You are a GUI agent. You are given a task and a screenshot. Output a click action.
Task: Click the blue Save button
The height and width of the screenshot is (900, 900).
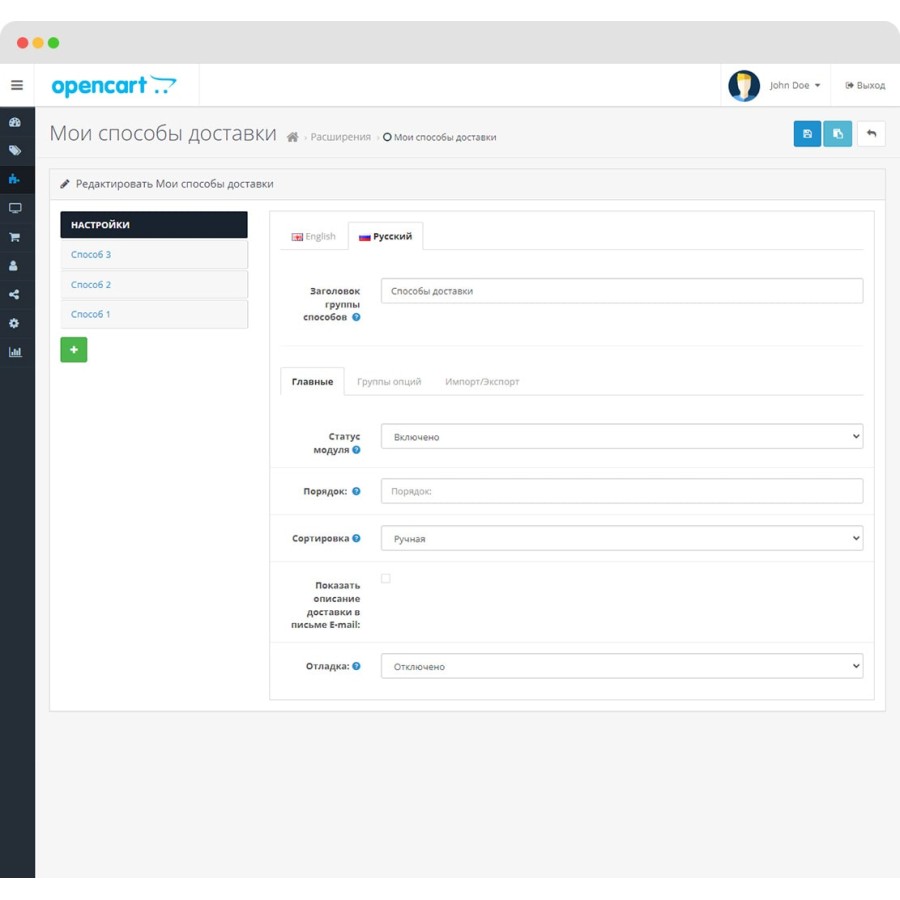(807, 134)
